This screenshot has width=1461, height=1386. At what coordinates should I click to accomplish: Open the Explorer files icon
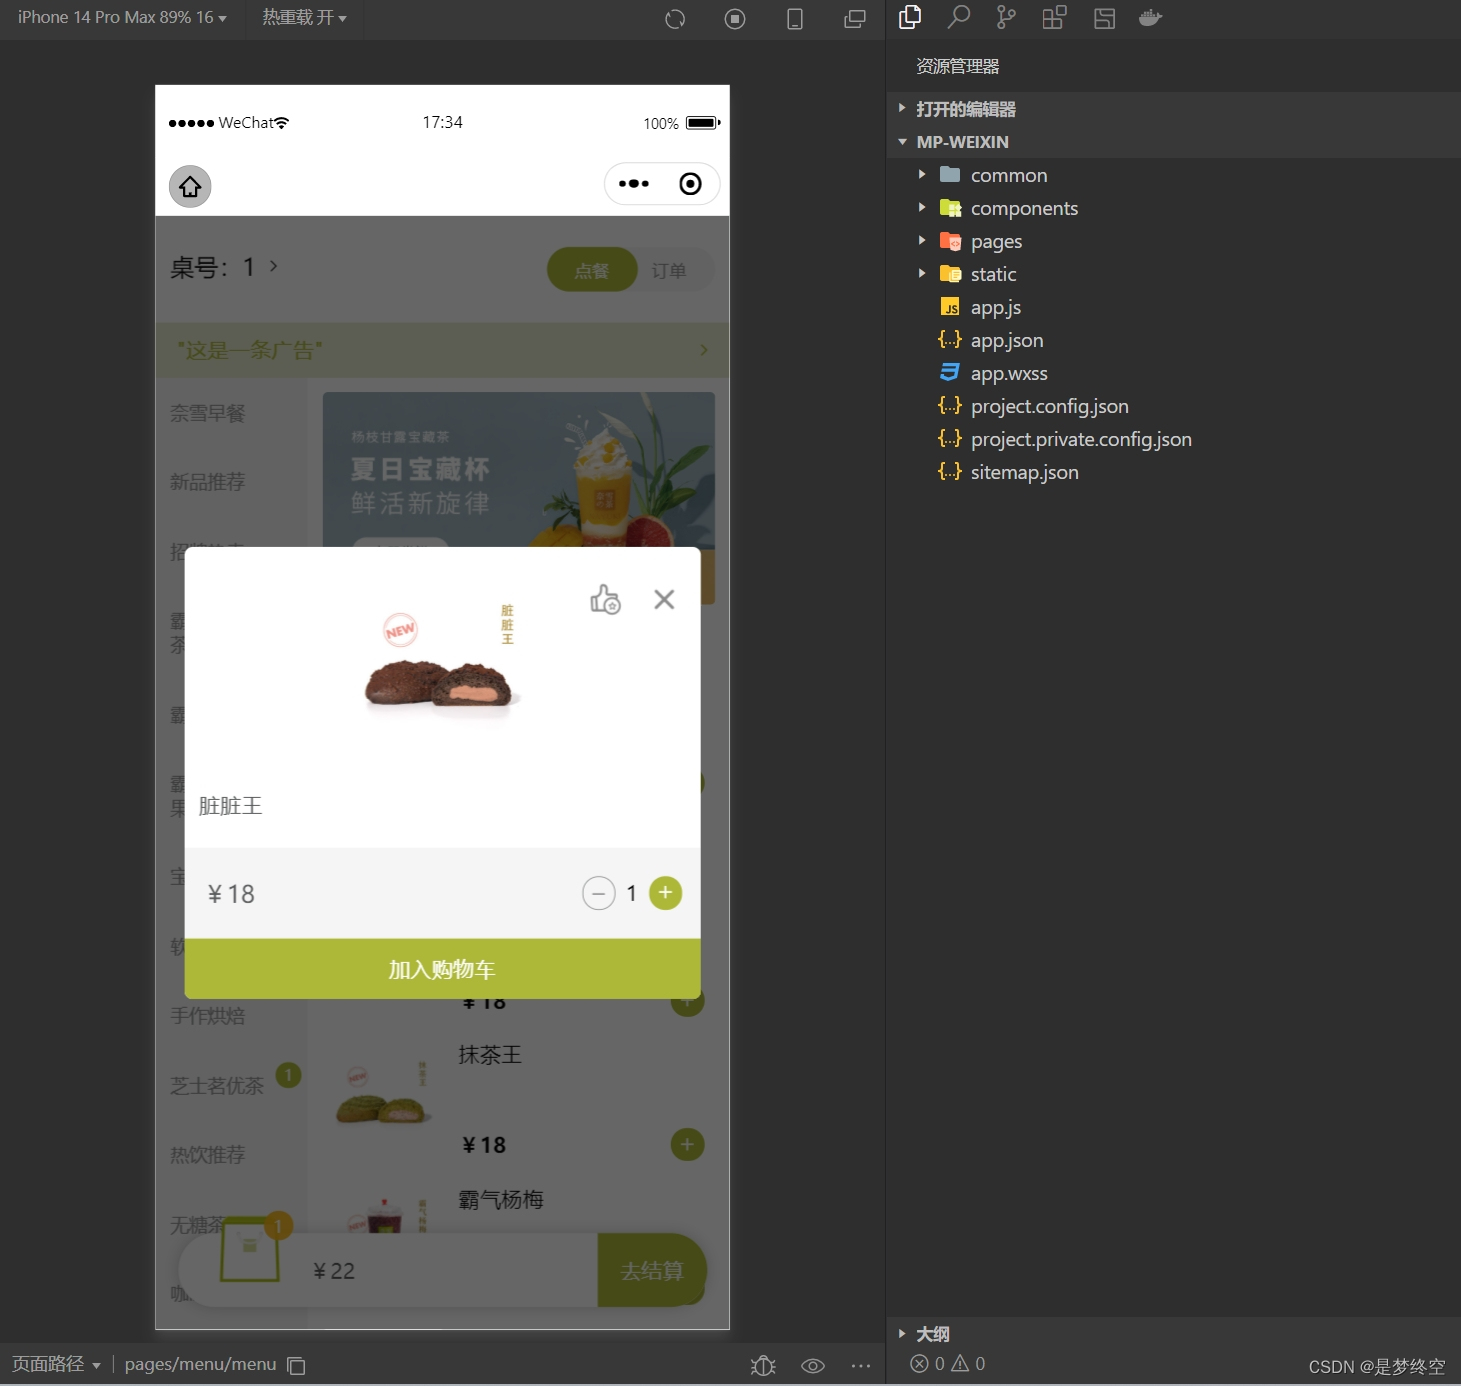pyautogui.click(x=910, y=17)
